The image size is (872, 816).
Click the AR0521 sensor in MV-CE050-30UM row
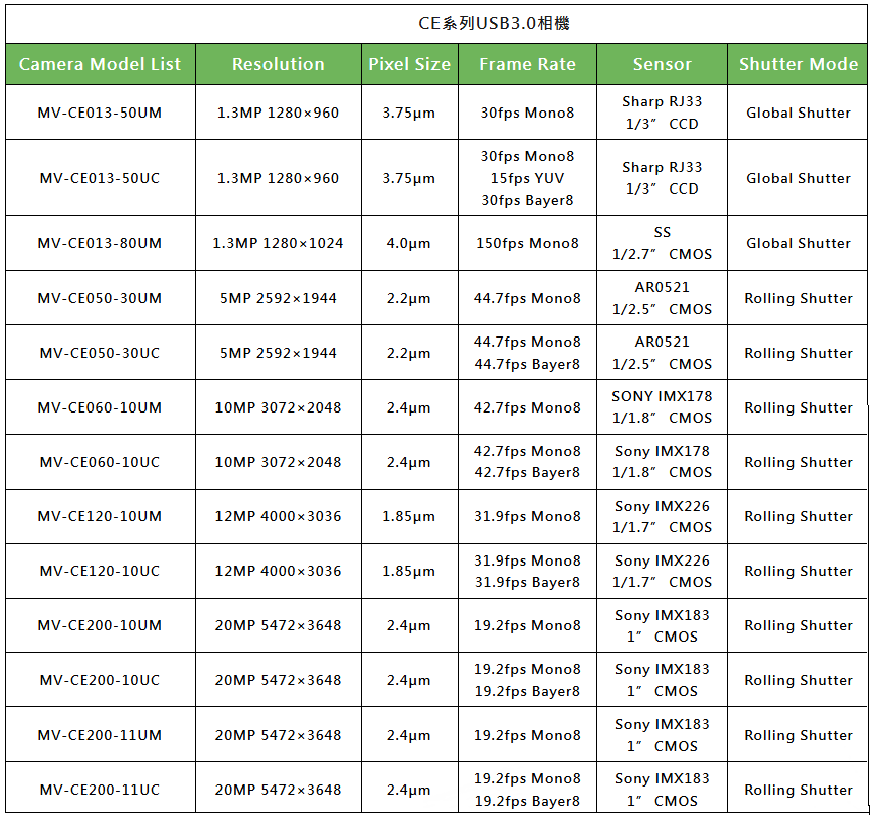pos(662,298)
